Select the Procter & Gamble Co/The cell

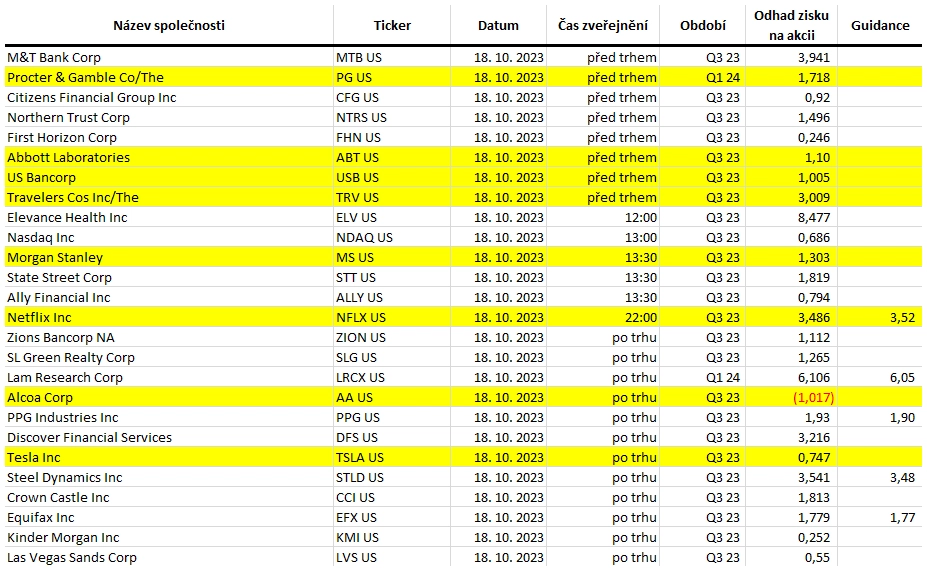click(169, 77)
